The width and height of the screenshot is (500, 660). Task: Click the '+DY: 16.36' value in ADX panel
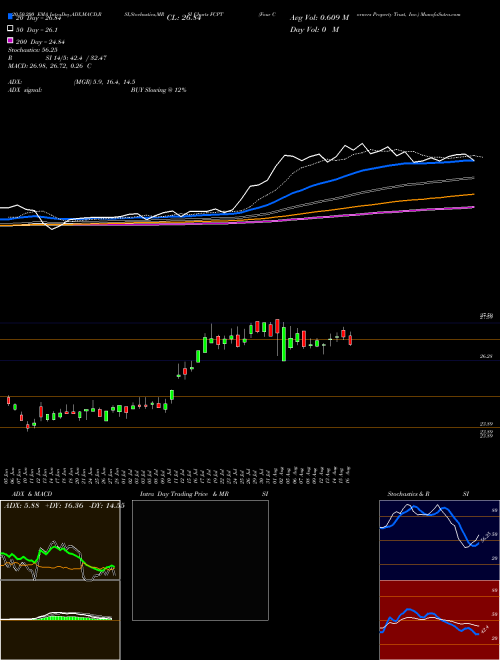coord(63,506)
